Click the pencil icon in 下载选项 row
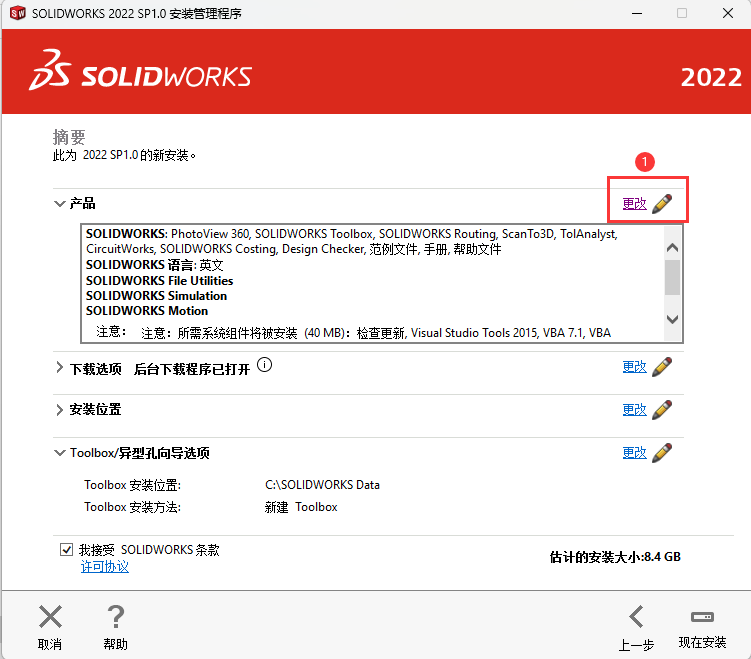Image resolution: width=751 pixels, height=659 pixels. tap(662, 367)
